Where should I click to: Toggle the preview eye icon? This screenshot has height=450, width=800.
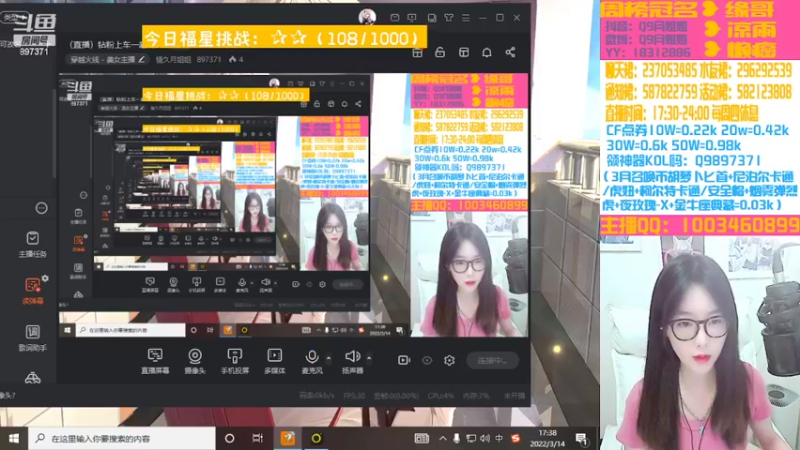pyautogui.click(x=427, y=360)
